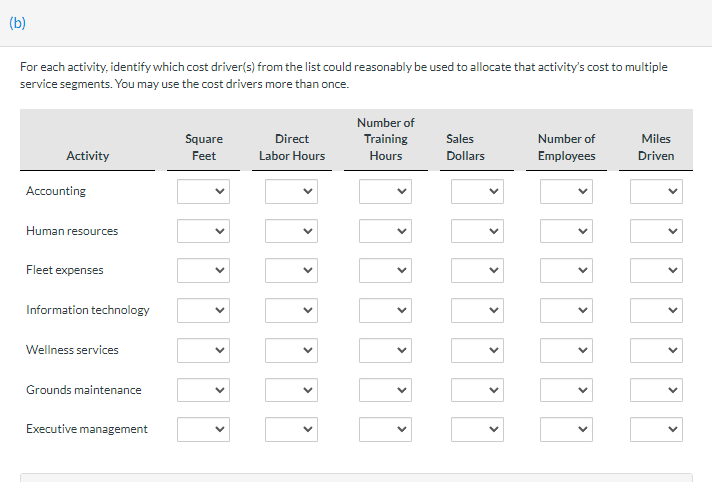Open Accounting Square Feet dropdown
The image size is (712, 482).
pos(203,191)
